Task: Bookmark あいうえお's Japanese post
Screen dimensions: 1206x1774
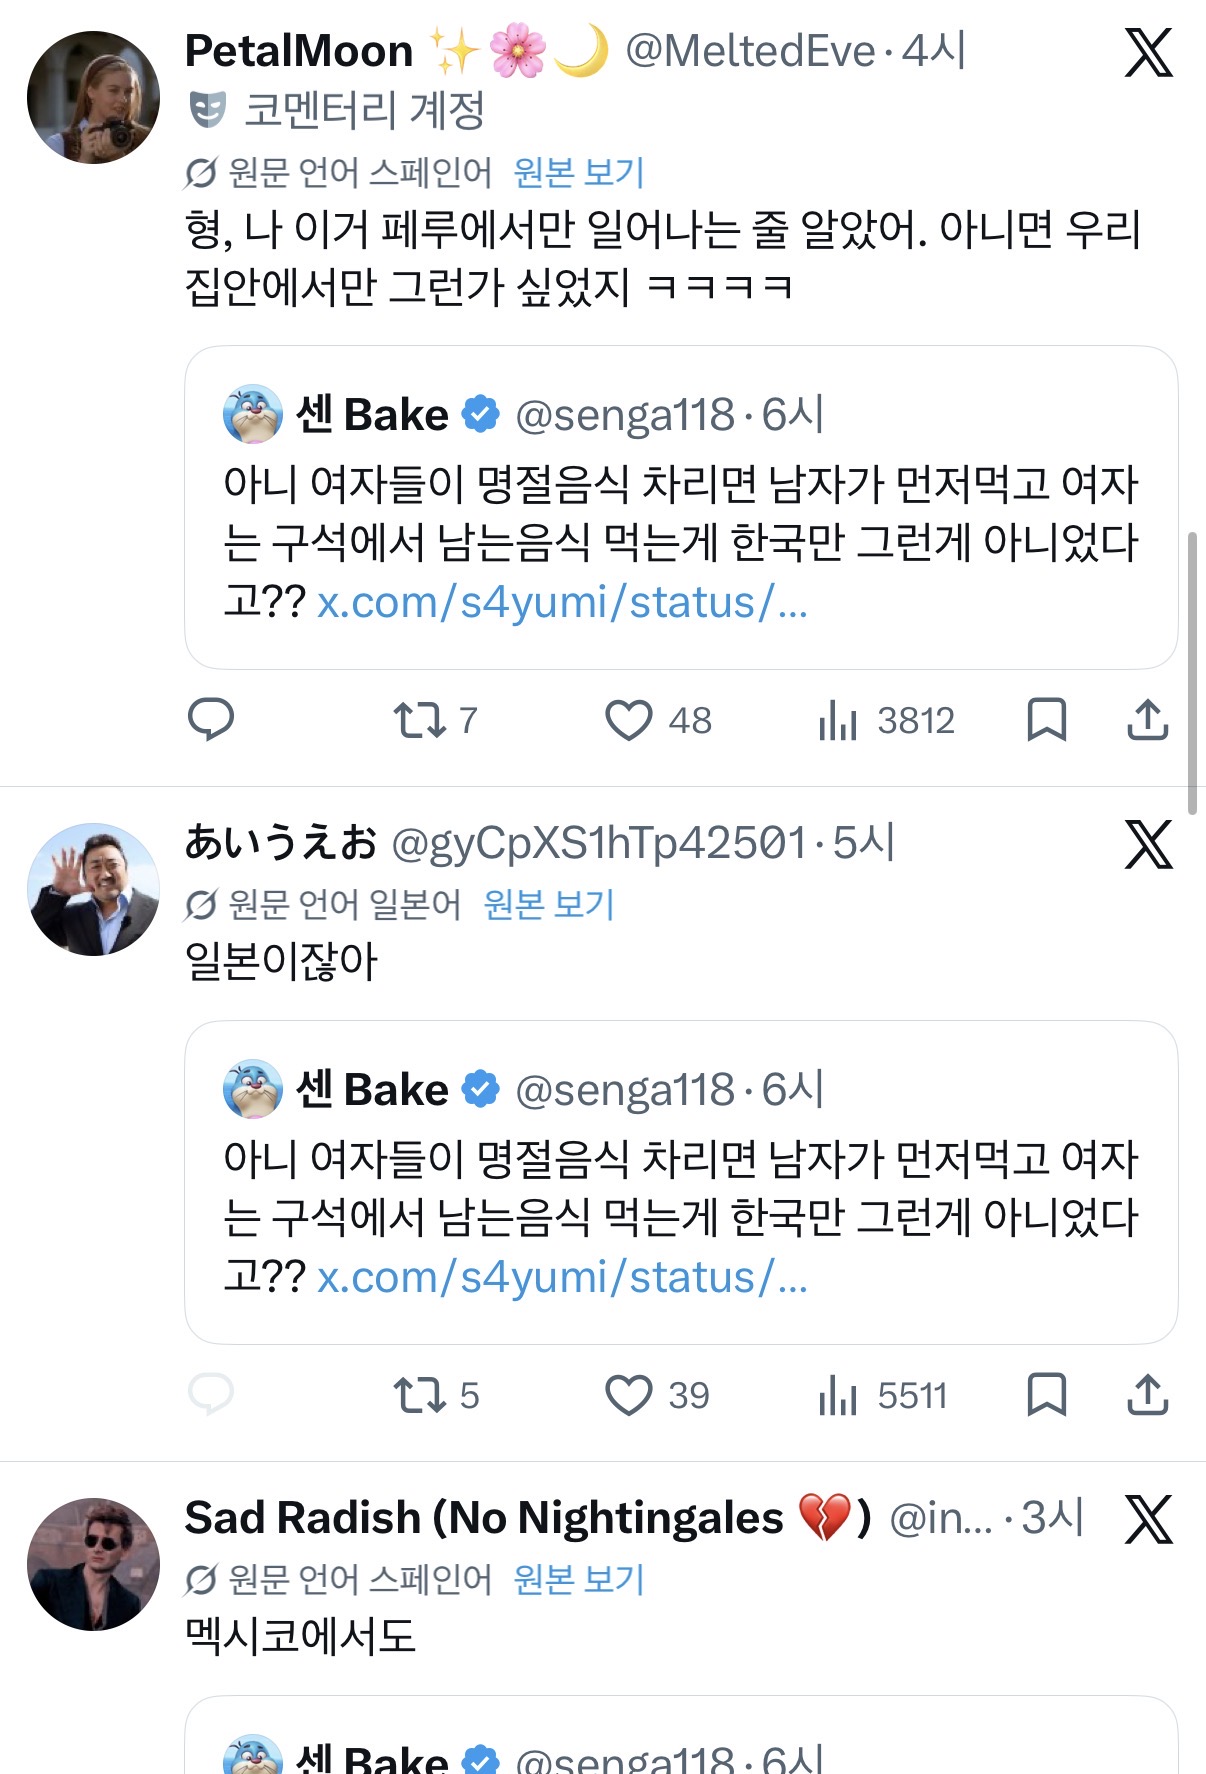Action: coord(1046,1395)
